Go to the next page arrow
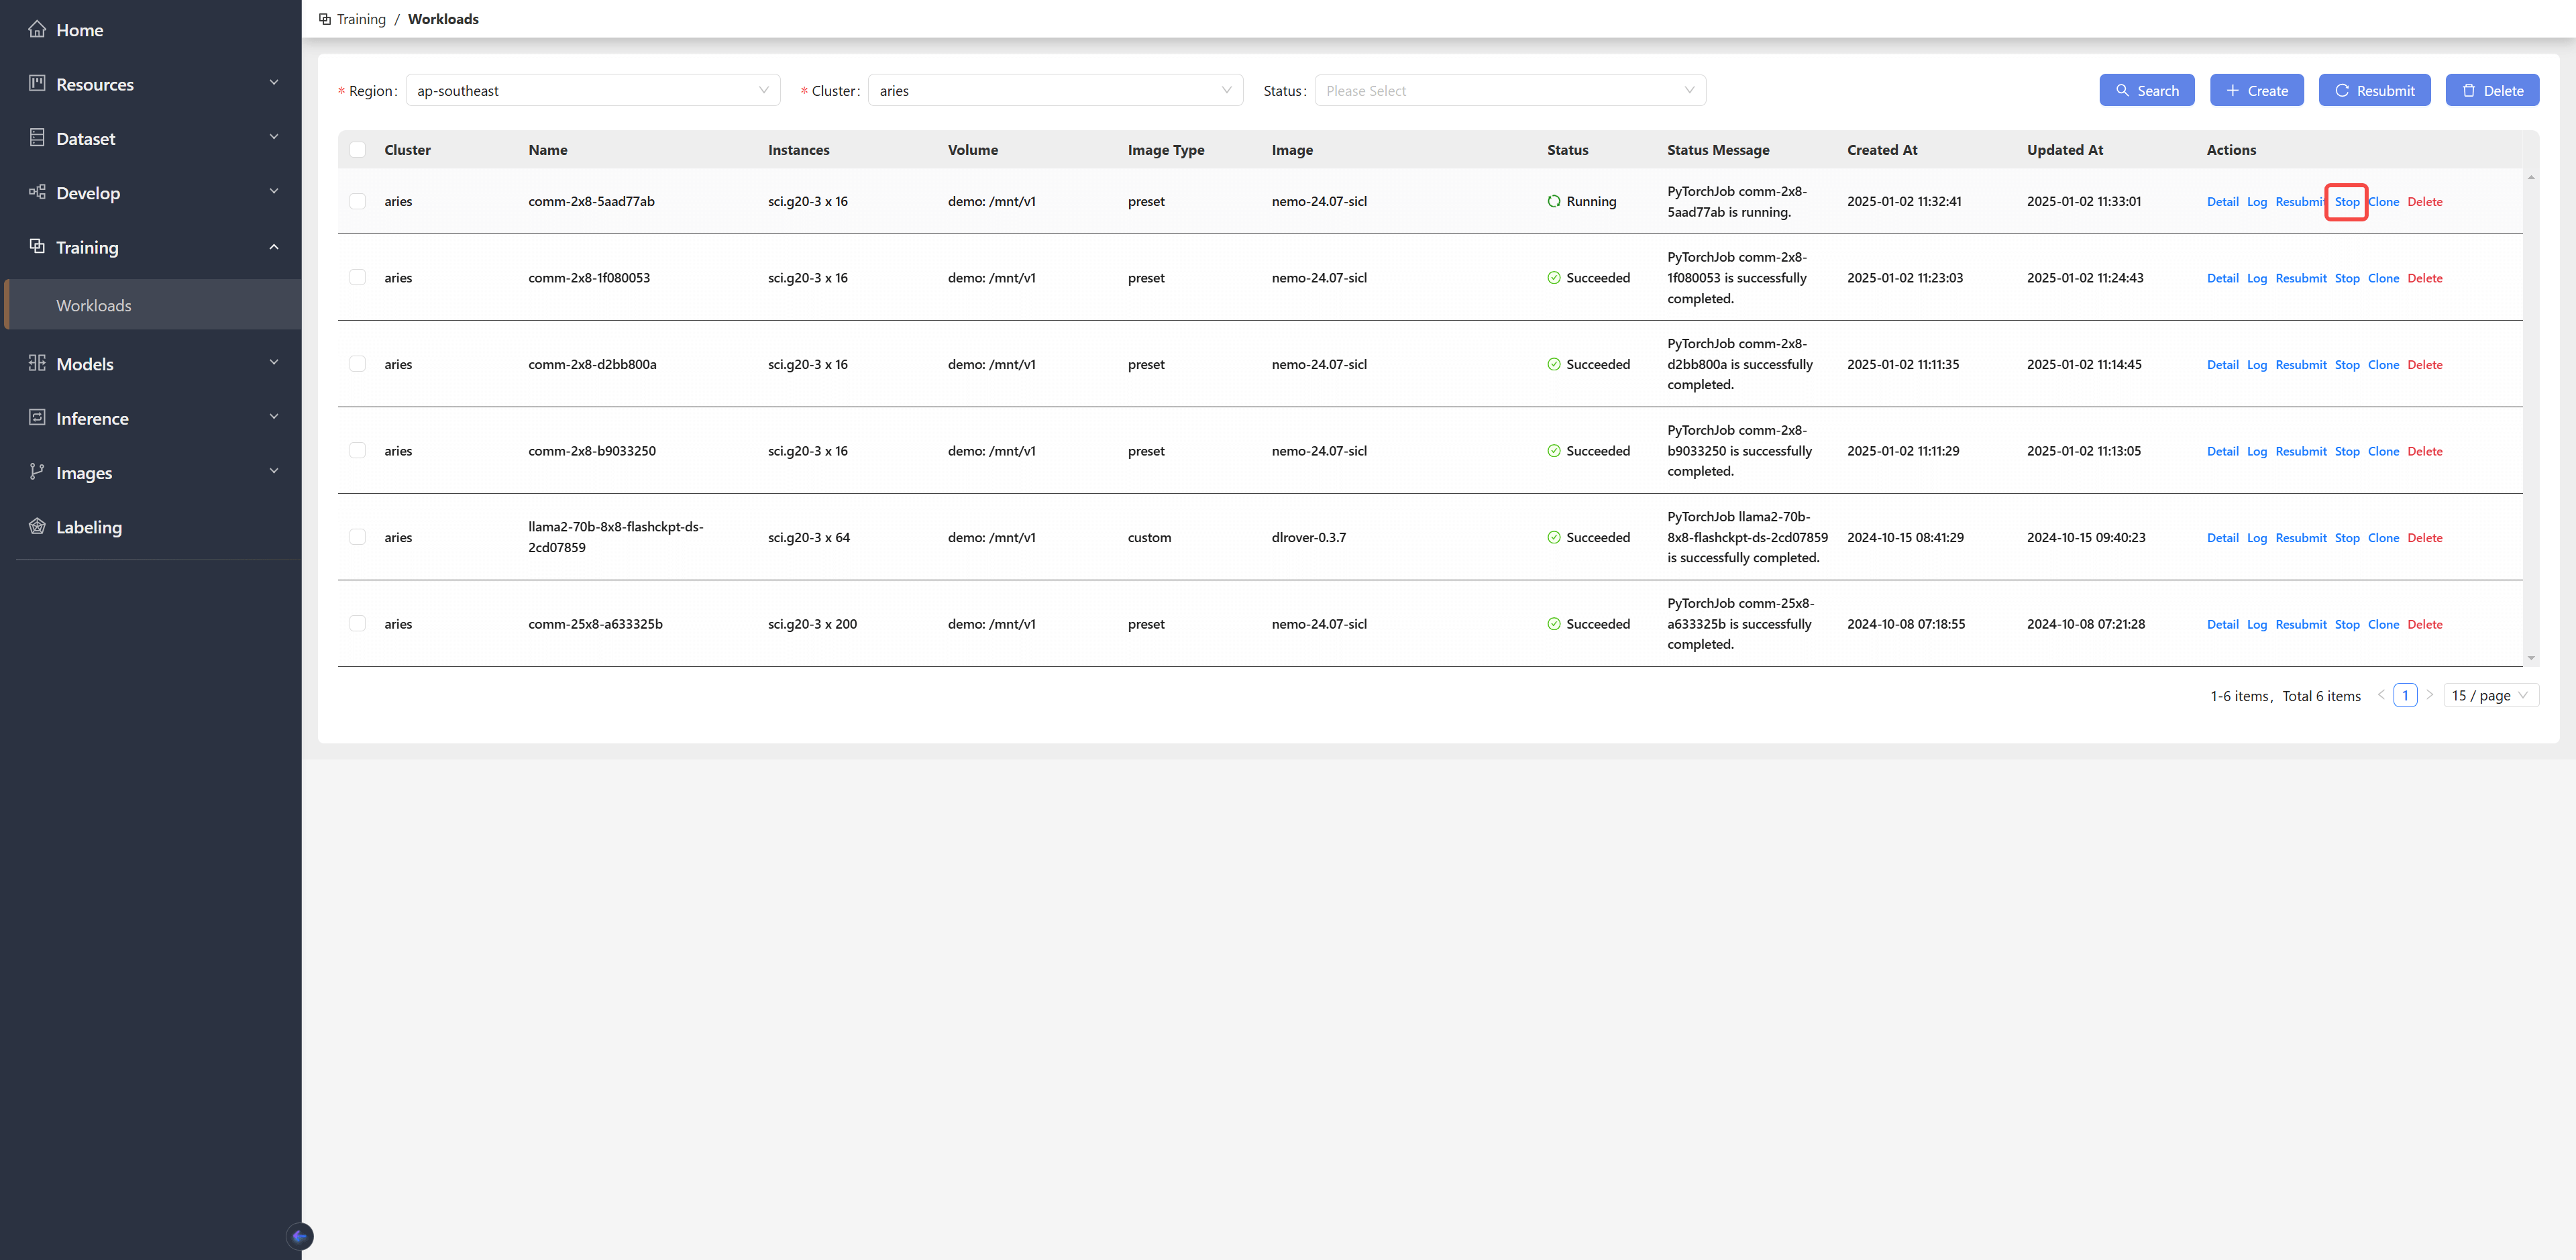 coord(2430,695)
